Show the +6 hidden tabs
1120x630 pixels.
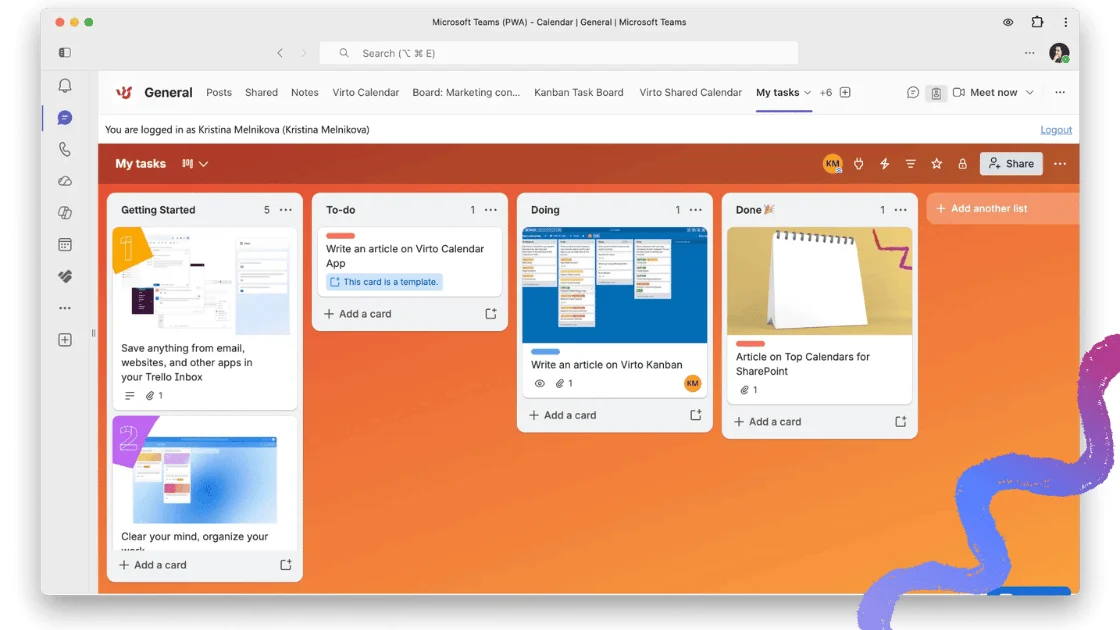(826, 92)
